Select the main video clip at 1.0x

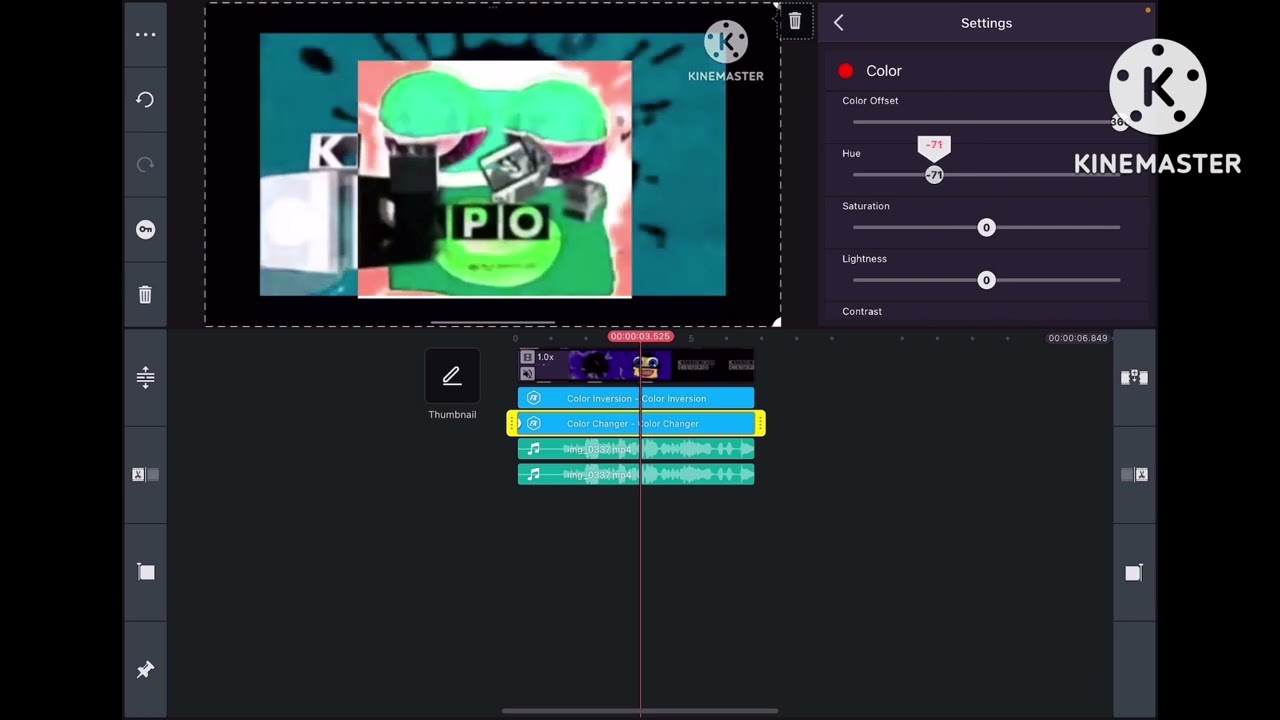636,365
